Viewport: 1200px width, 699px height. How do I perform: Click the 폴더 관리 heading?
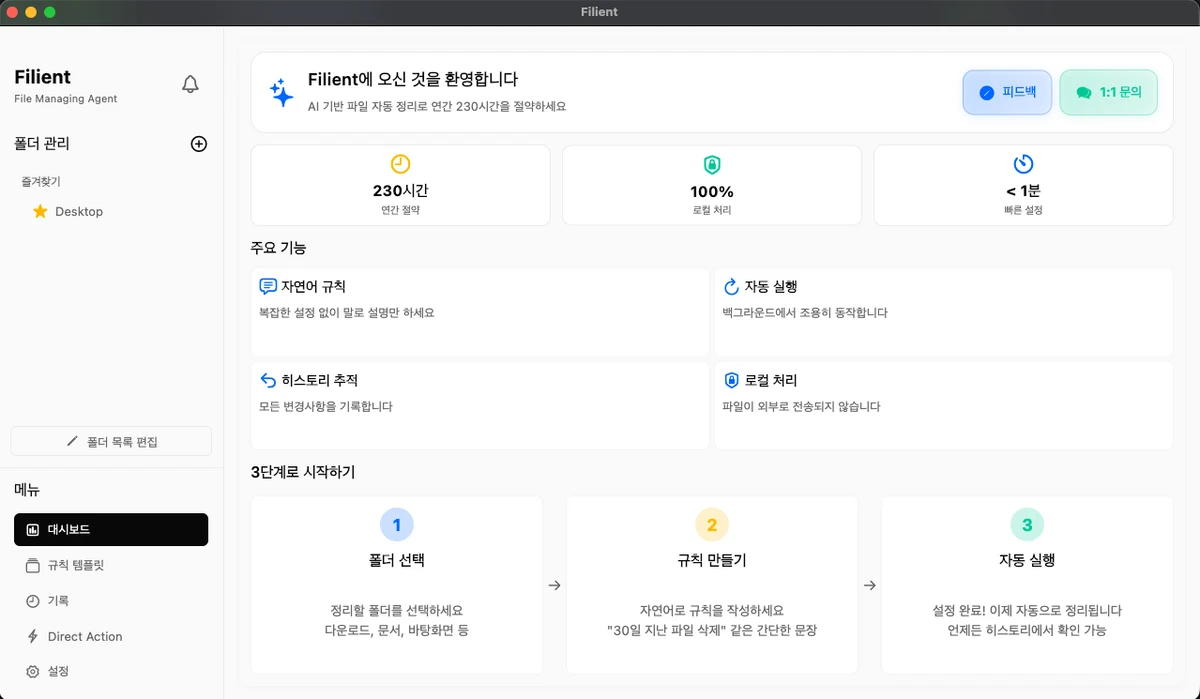pos(42,144)
